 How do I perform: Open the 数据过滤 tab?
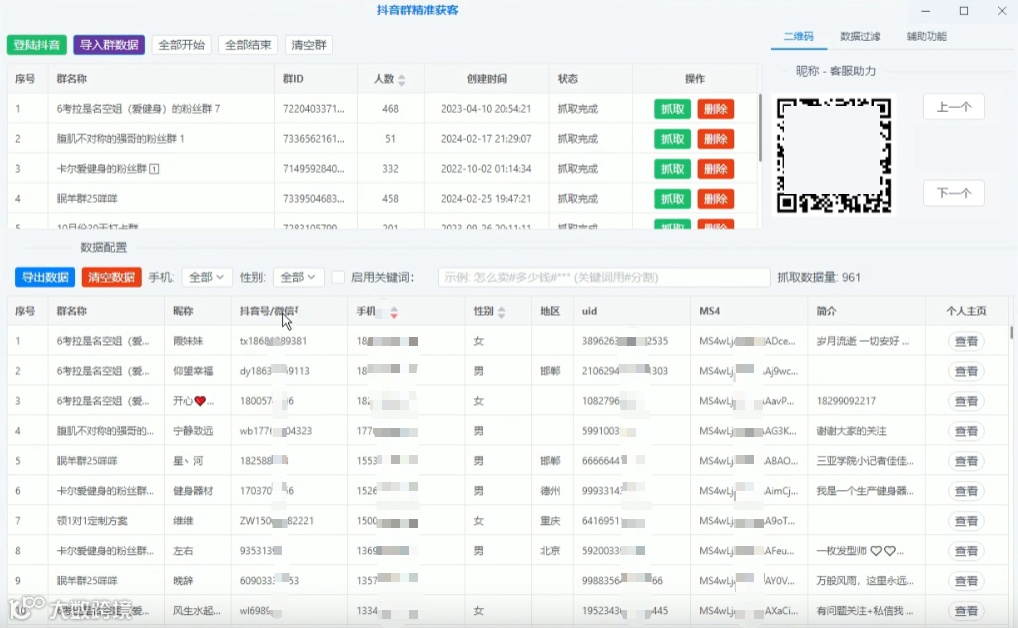click(860, 36)
